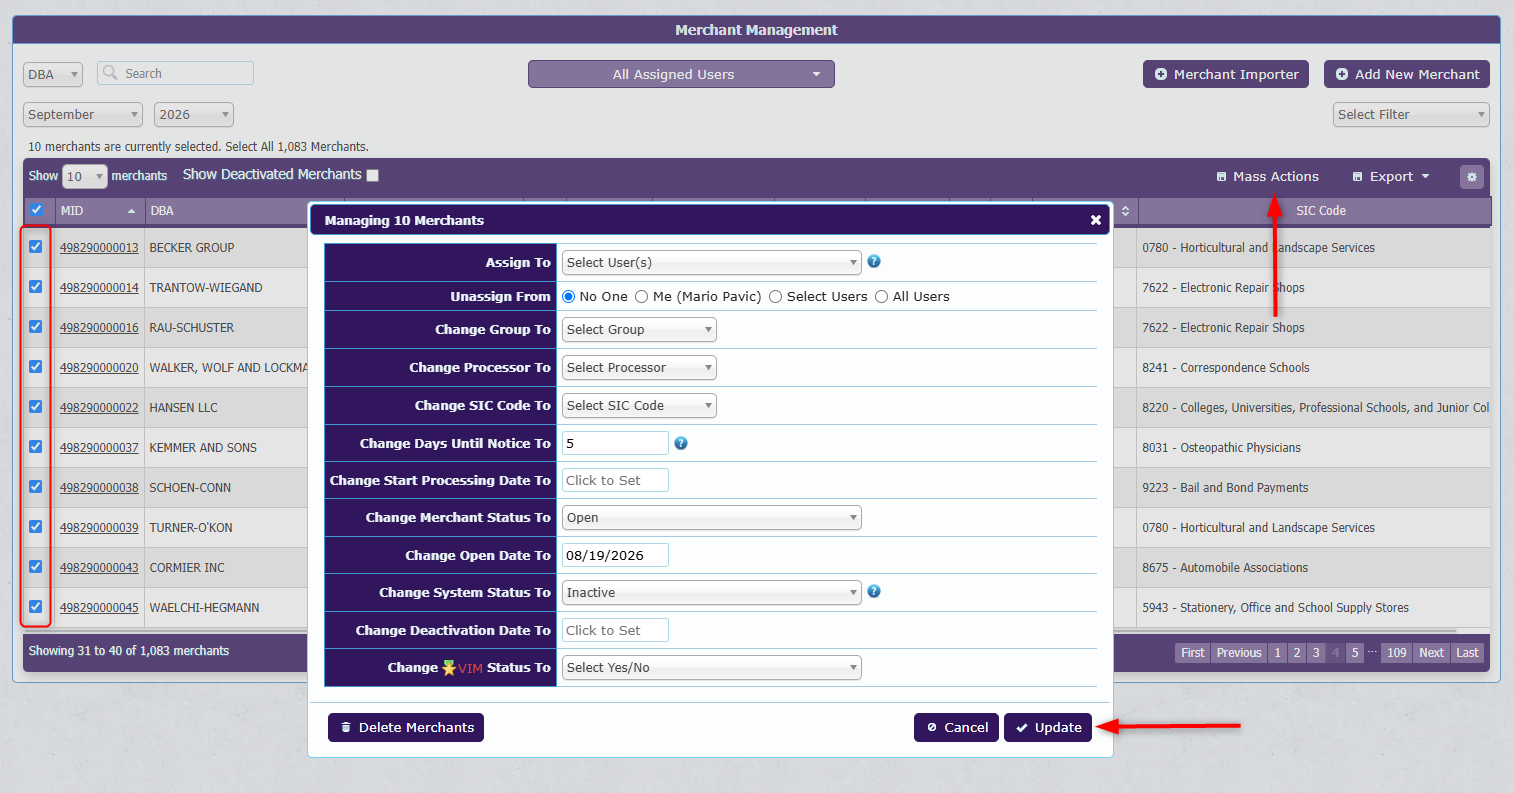Click the help icon beside Assign To
The width and height of the screenshot is (1514, 793).
pyautogui.click(x=874, y=261)
